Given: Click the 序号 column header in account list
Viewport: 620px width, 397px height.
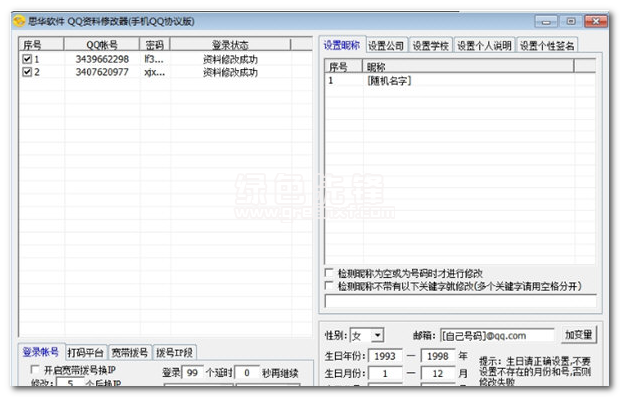Looking at the screenshot, I should 41,45.
